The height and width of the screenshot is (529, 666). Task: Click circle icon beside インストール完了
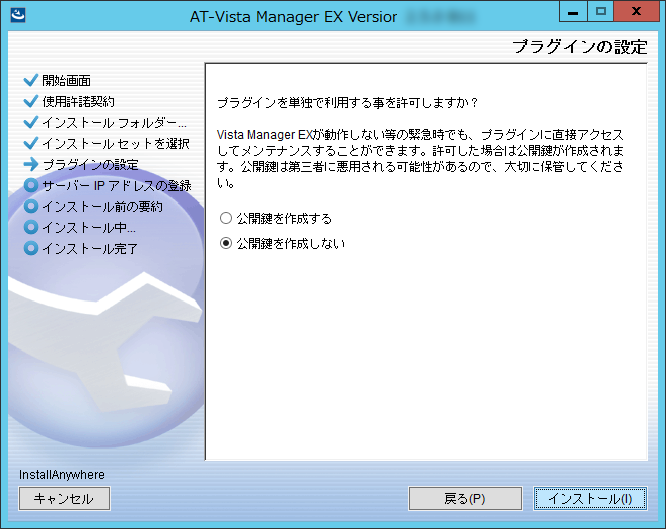(31, 248)
